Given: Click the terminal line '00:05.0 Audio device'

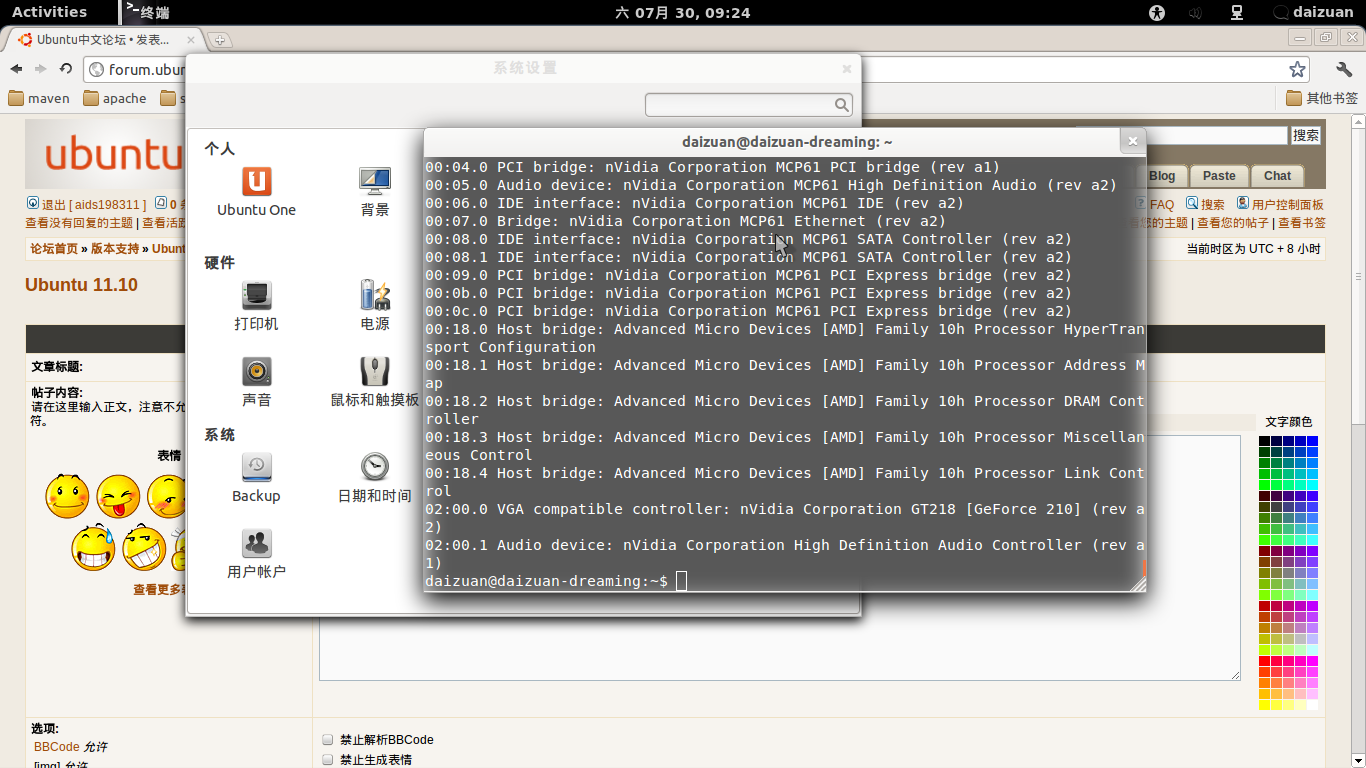Looking at the screenshot, I should 771,185.
